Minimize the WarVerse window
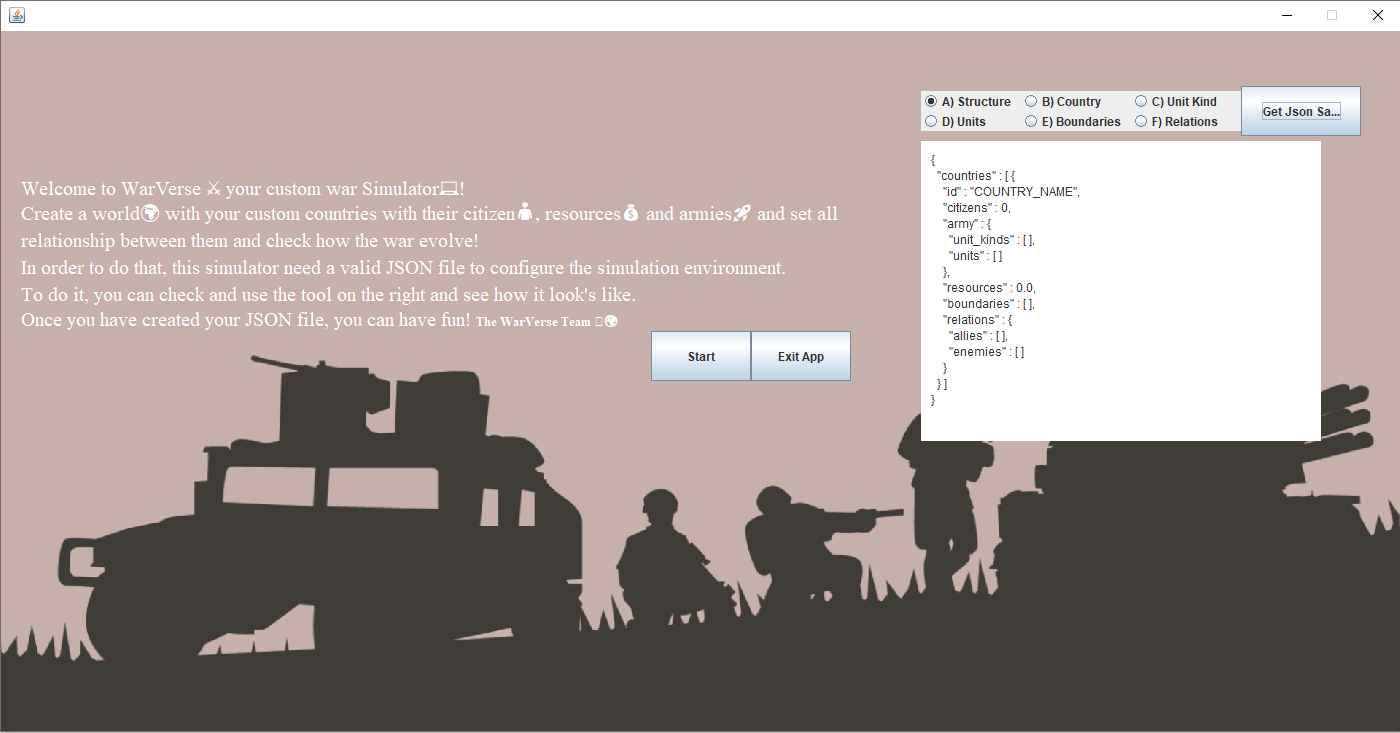 point(1286,15)
